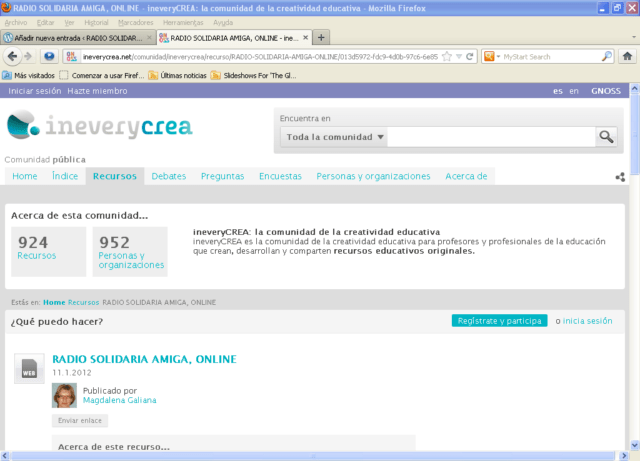Click the ineverycrea logo

(100, 127)
